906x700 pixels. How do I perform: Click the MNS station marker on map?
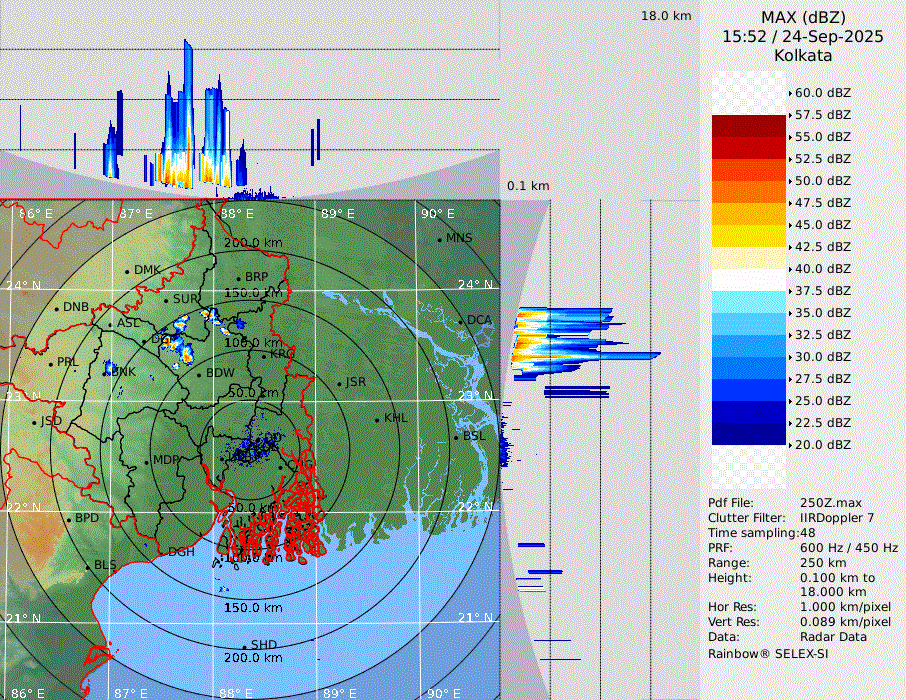pos(439,239)
